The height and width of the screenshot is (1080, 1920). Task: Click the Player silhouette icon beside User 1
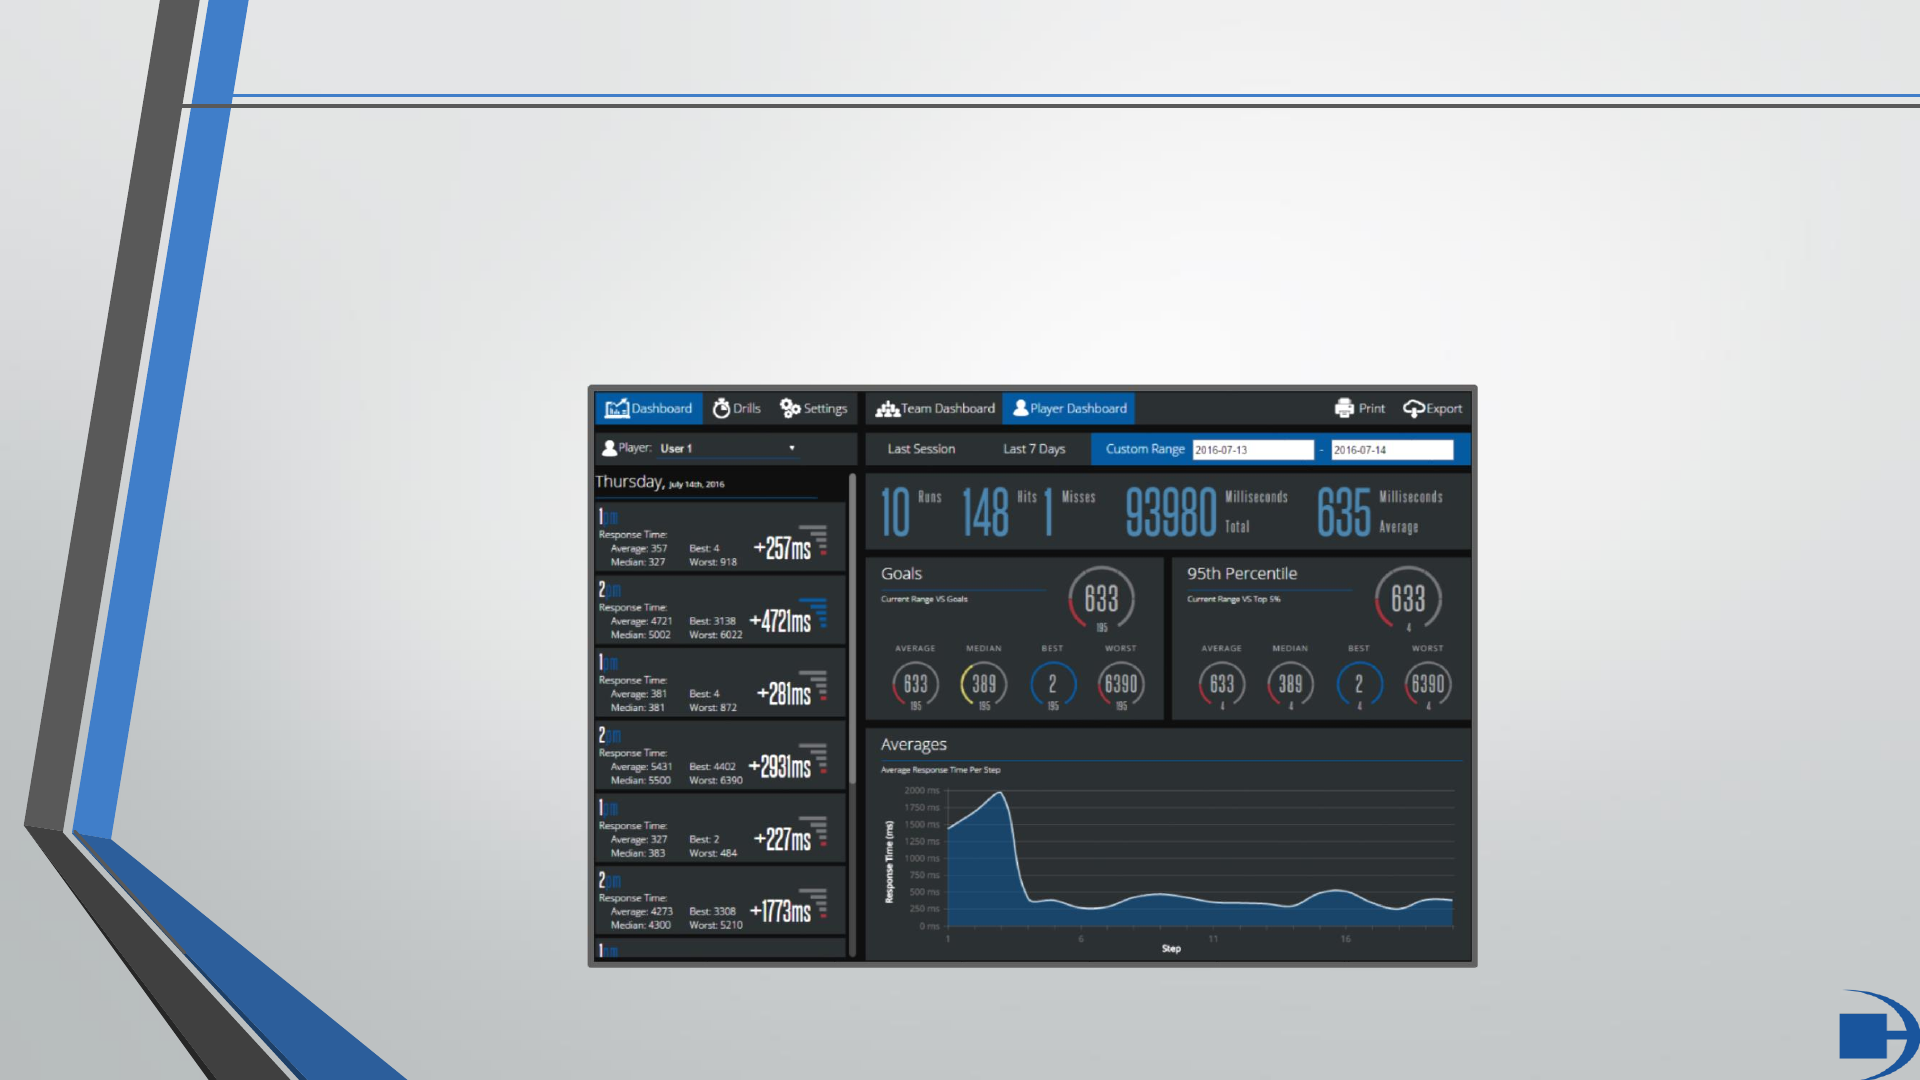(x=609, y=448)
